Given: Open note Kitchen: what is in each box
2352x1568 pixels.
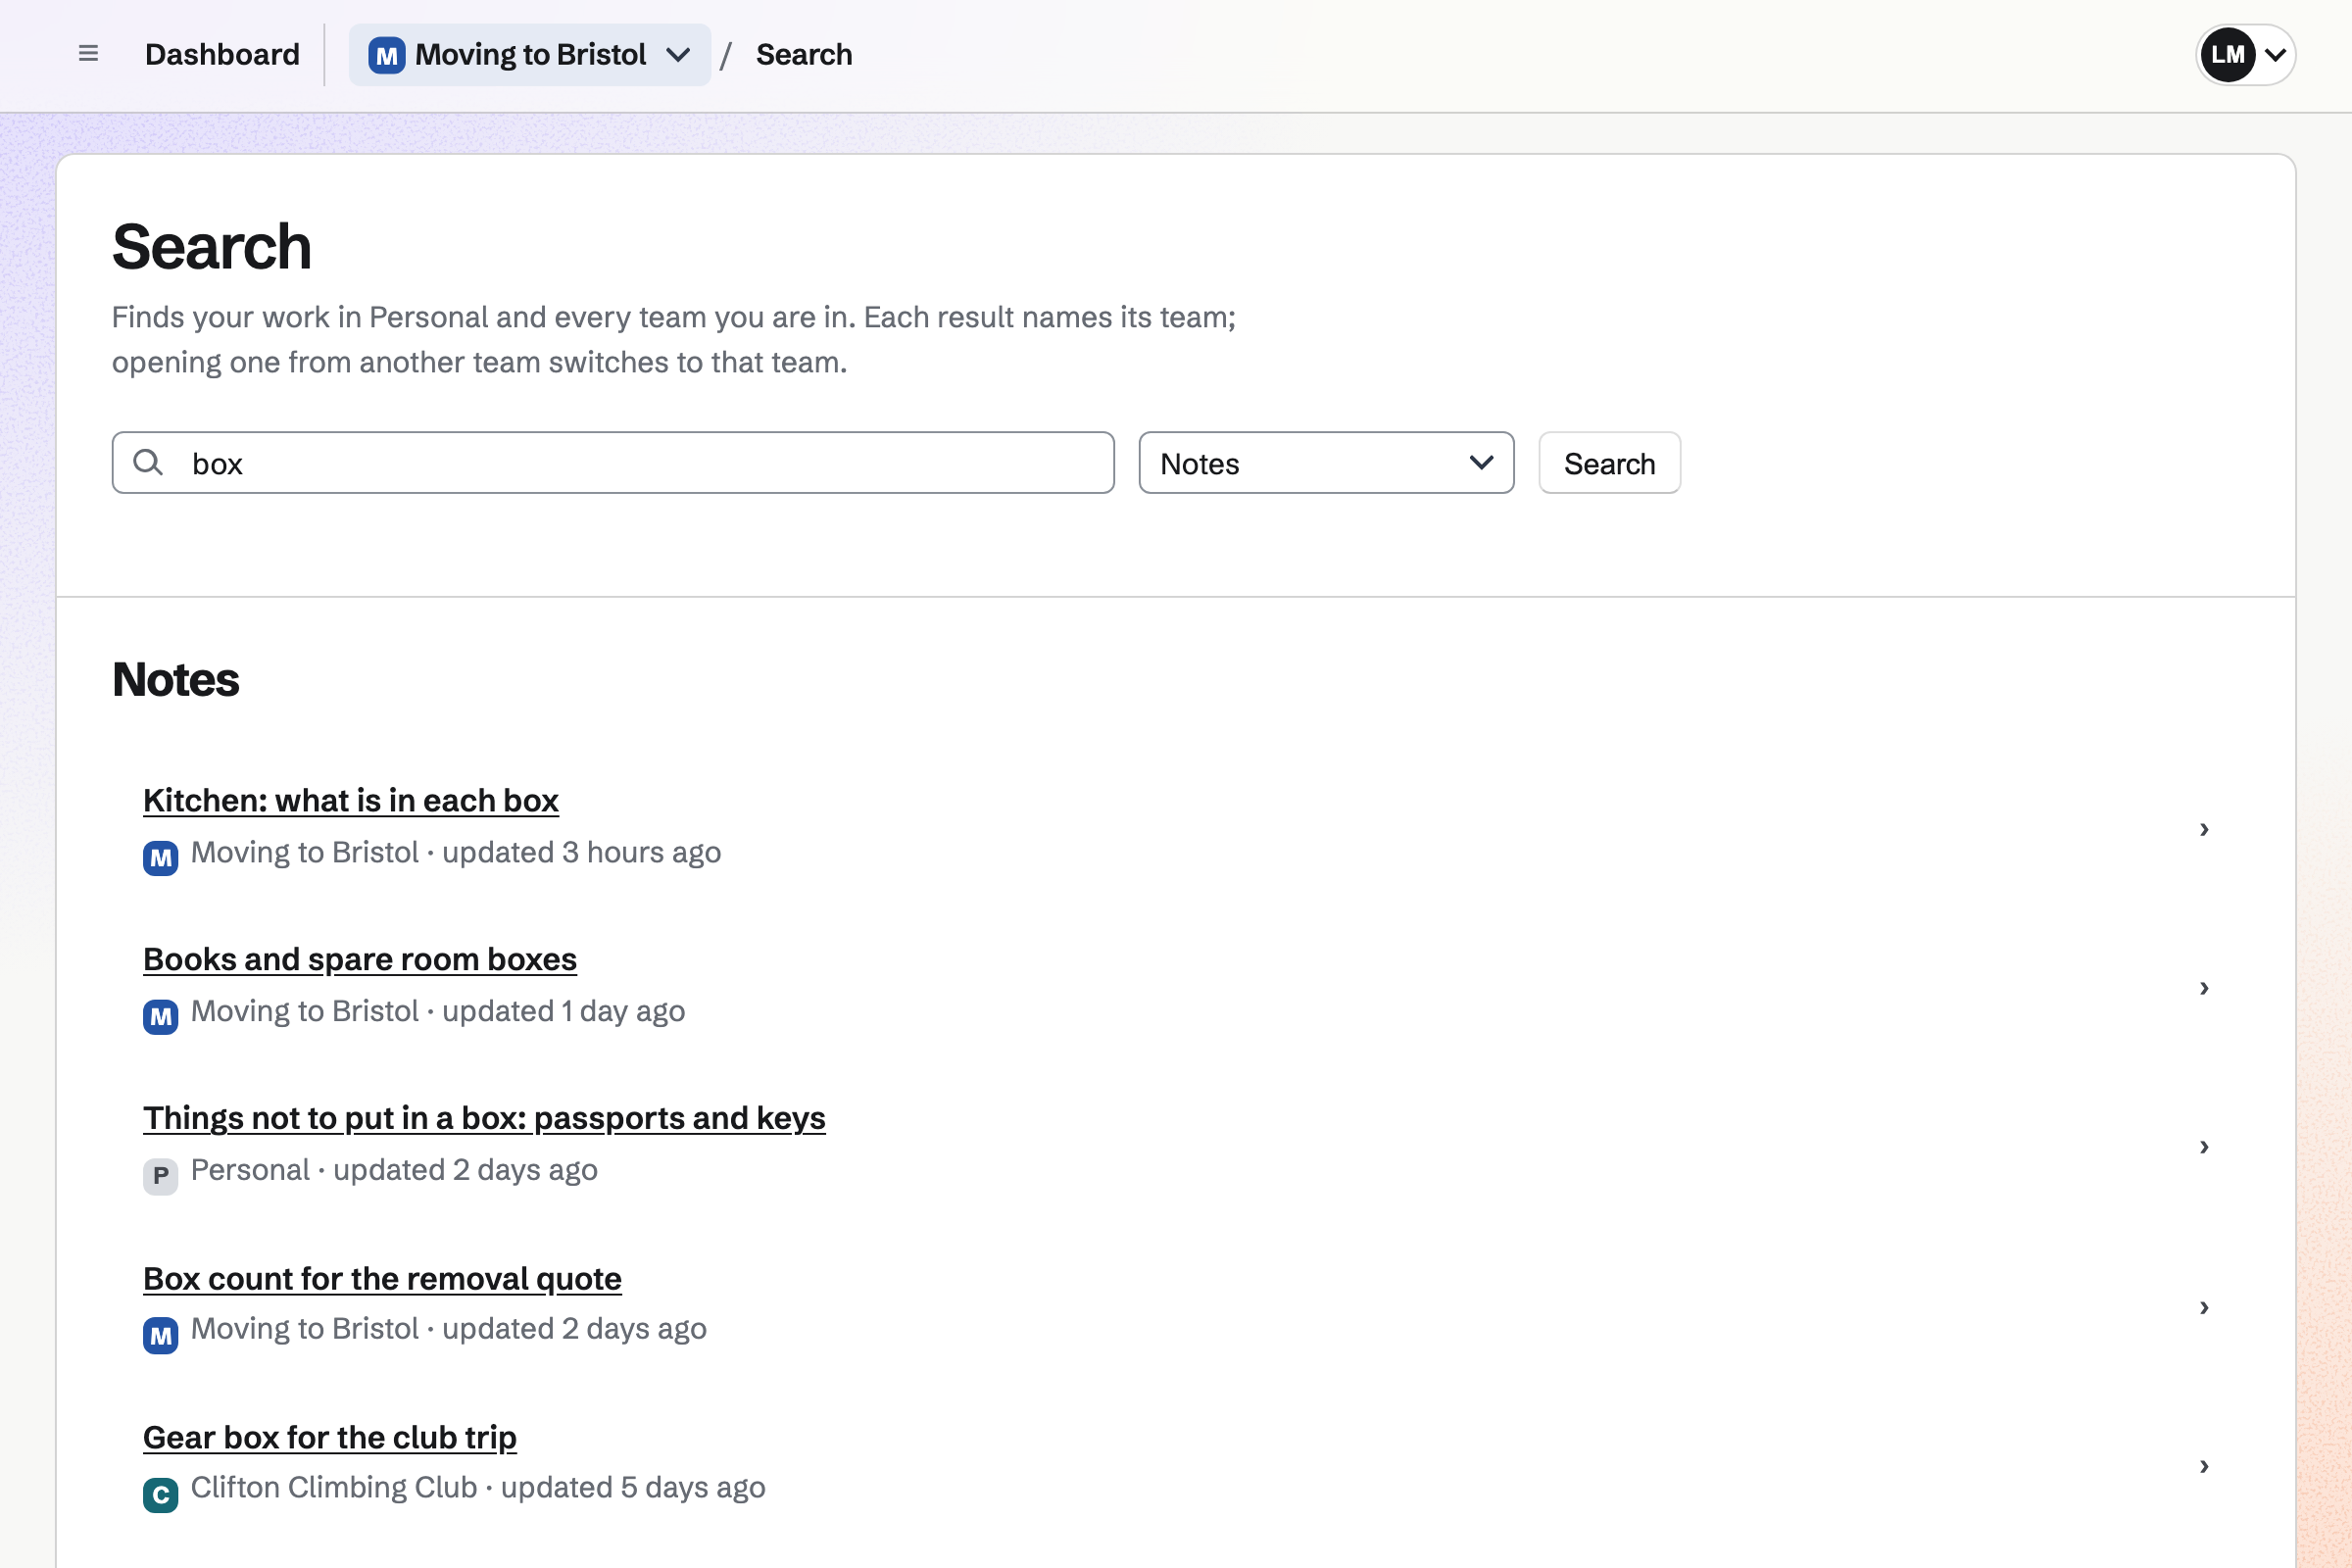Looking at the screenshot, I should point(351,800).
